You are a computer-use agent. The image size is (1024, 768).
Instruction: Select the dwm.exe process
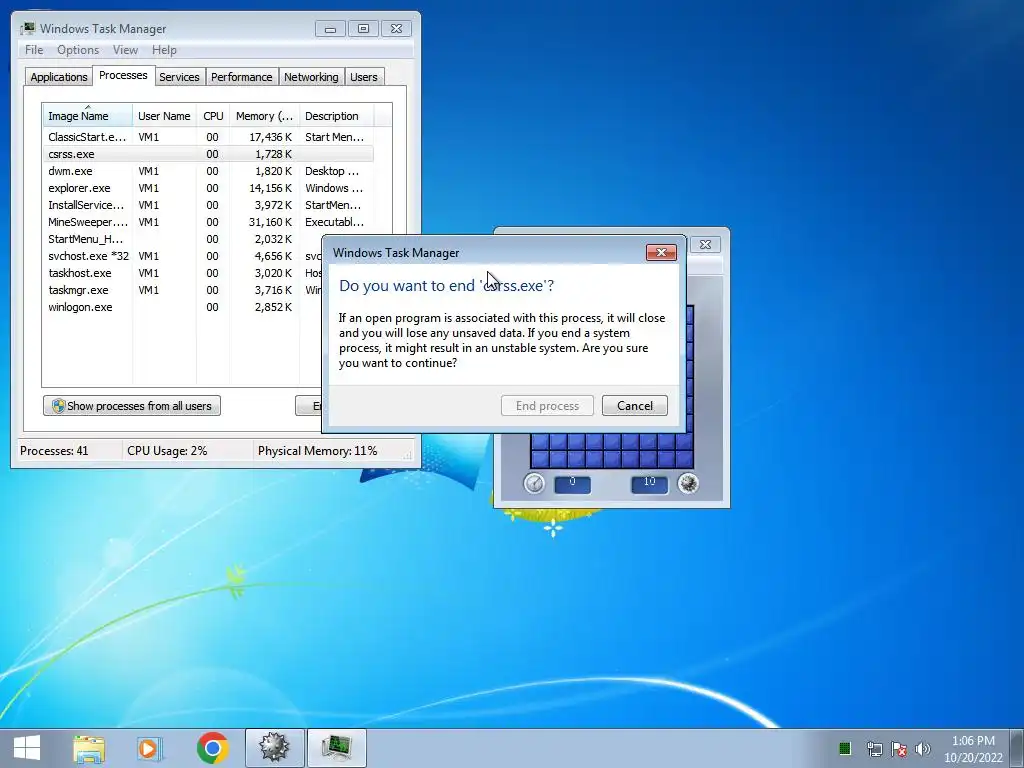(x=208, y=171)
